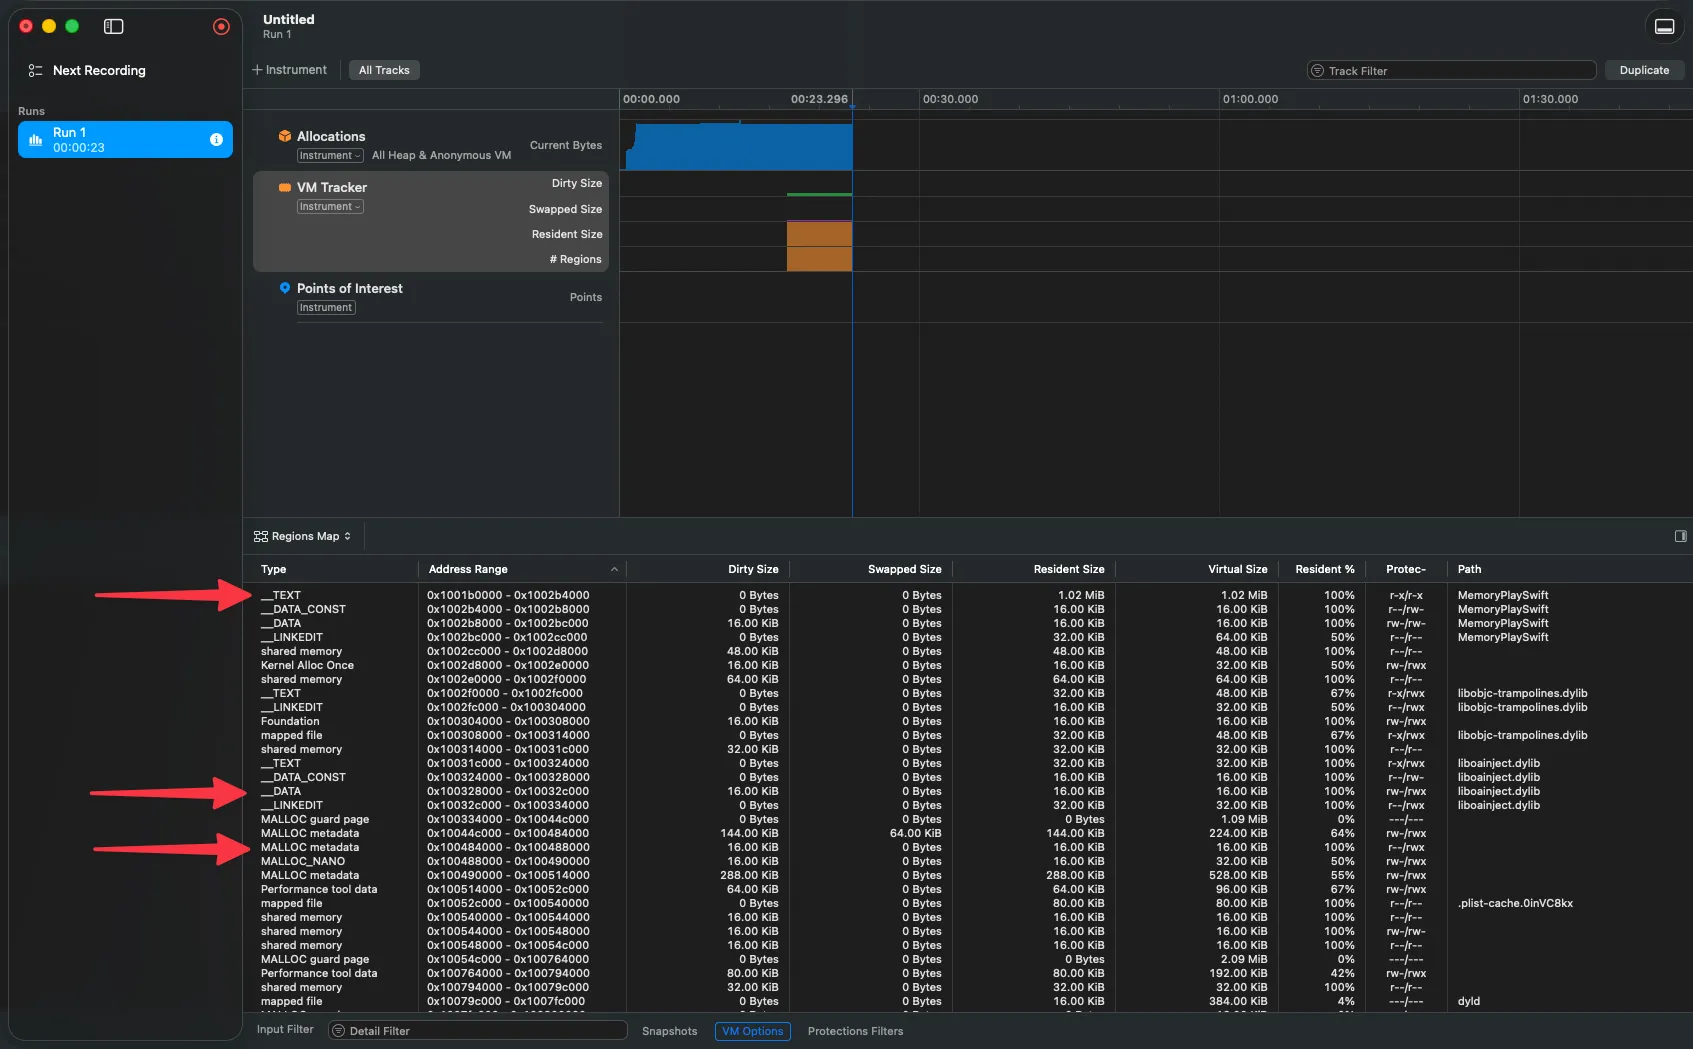Click the Duplicate button
This screenshot has height=1049, width=1693.
pyautogui.click(x=1644, y=70)
